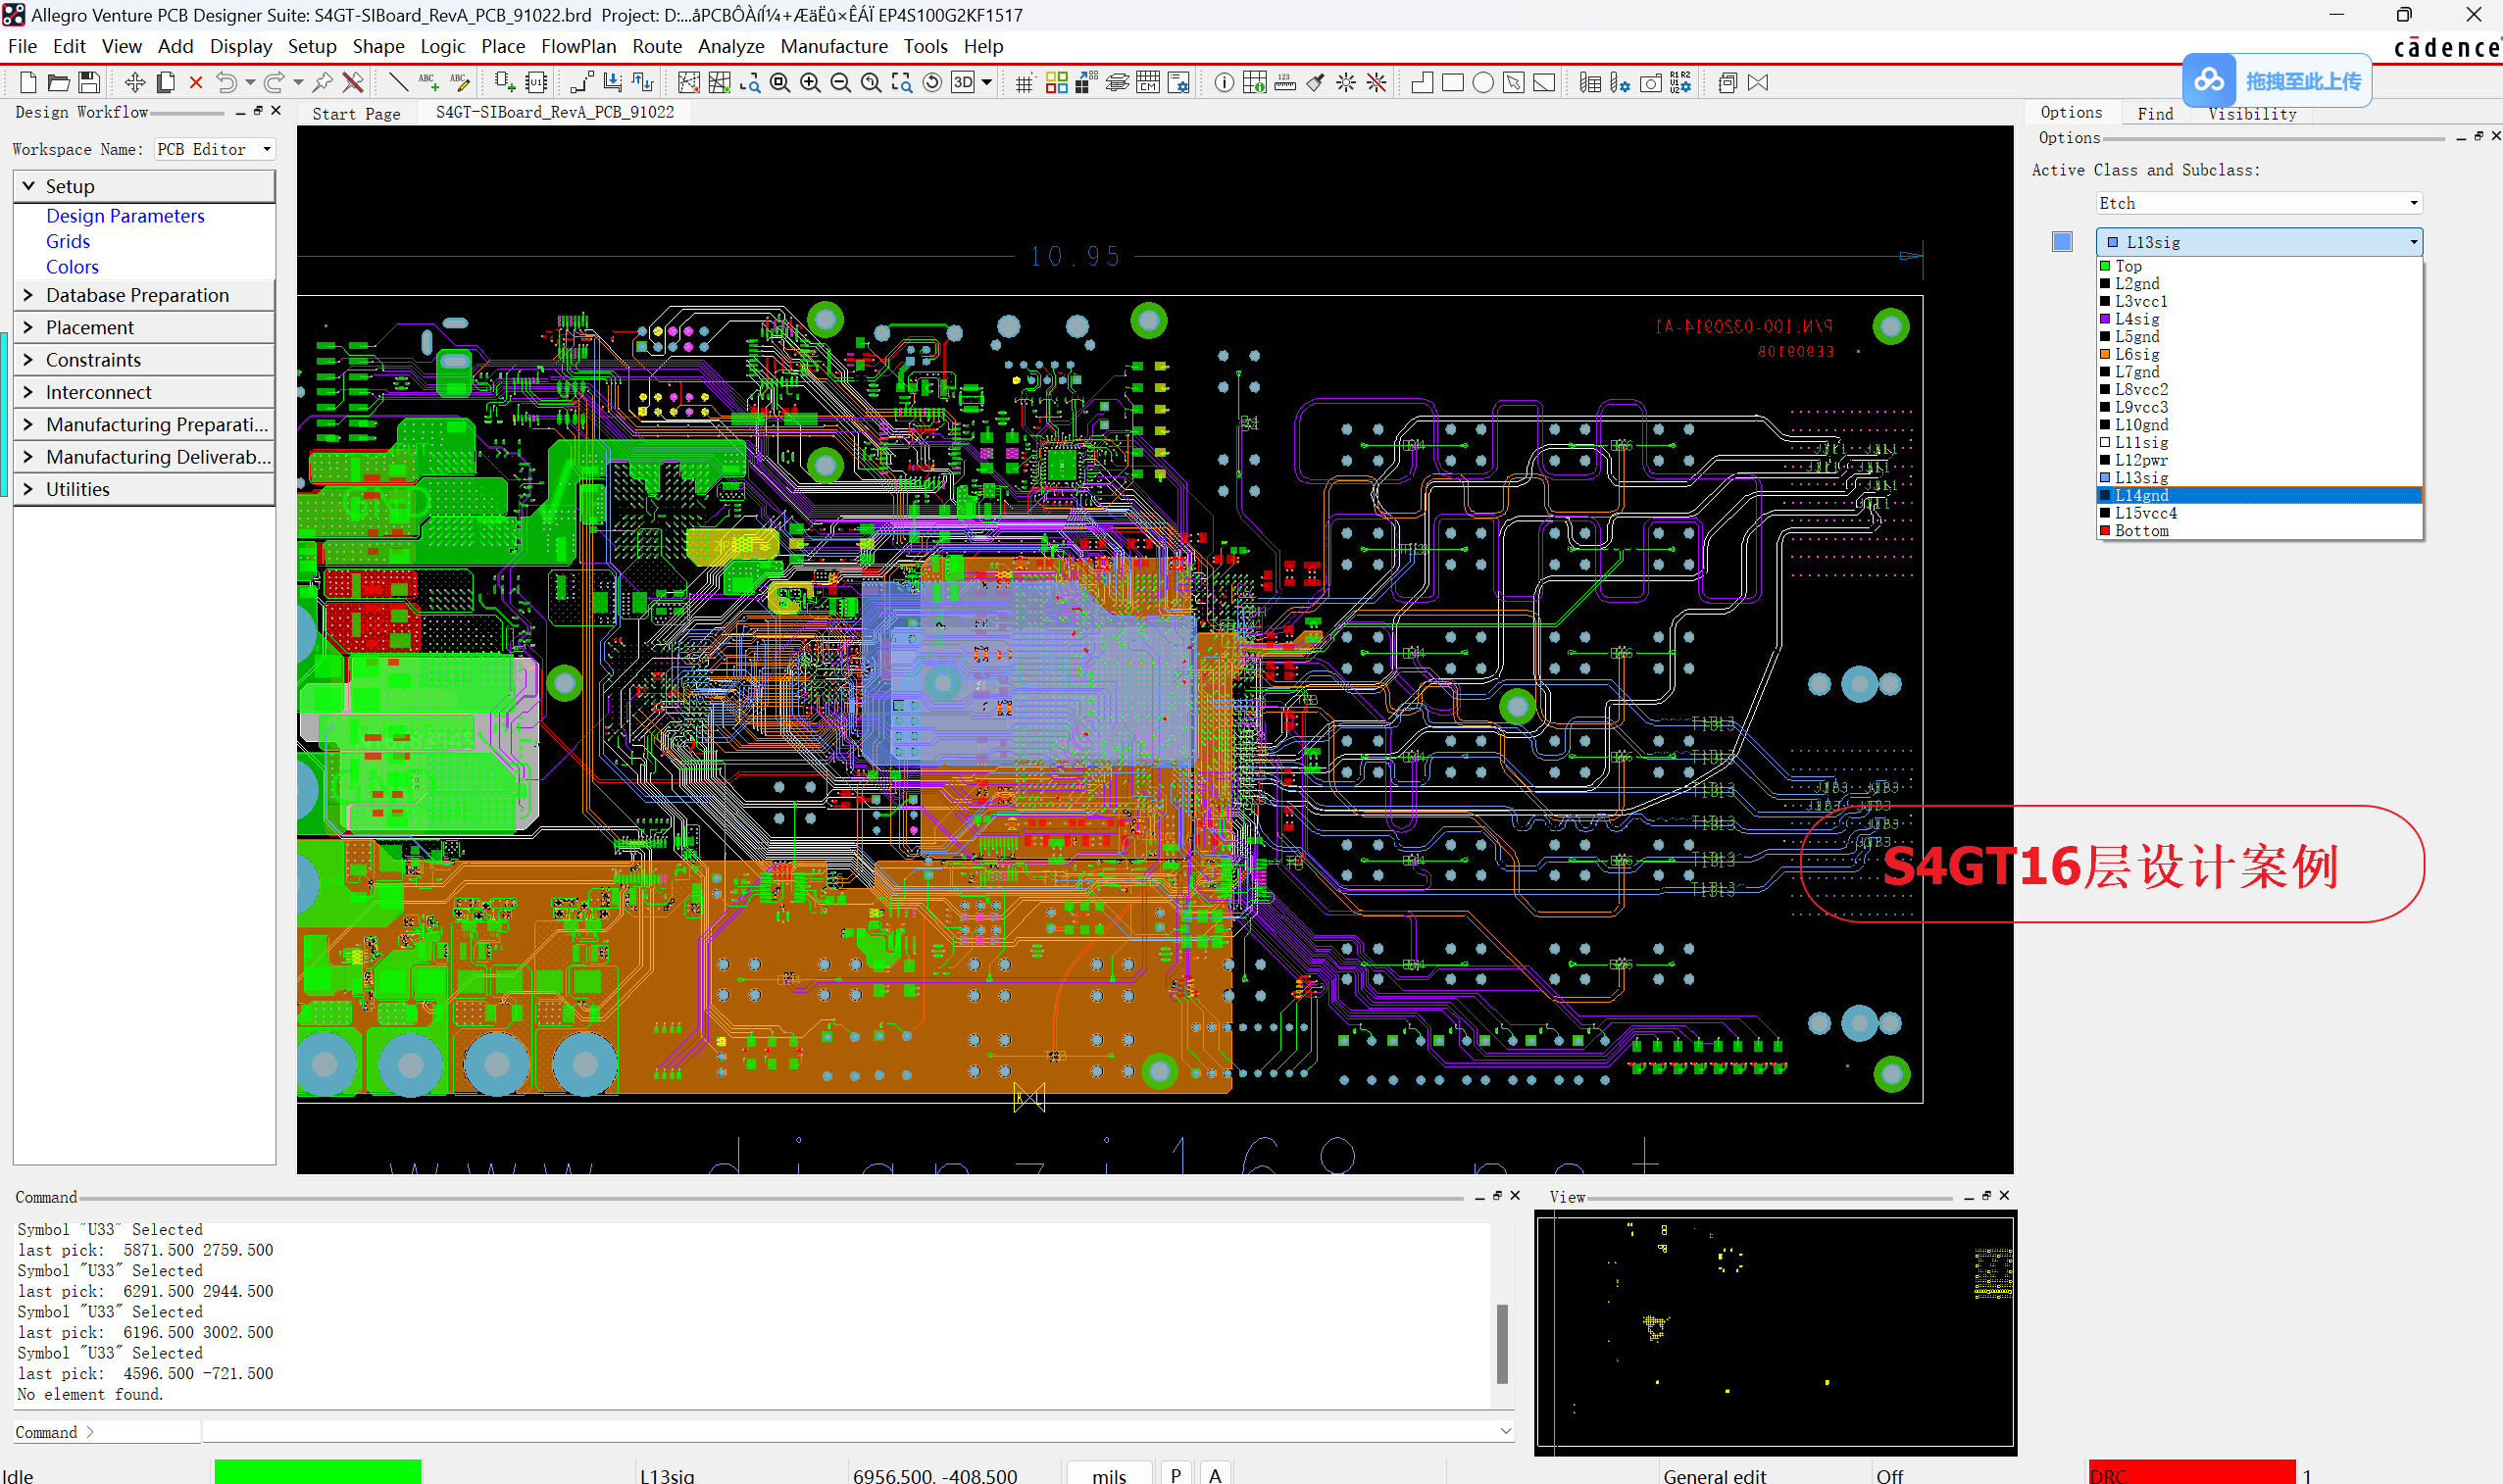Screen dimensions: 2503x1484
Task: Open the Grids link
Action: tap(68, 241)
